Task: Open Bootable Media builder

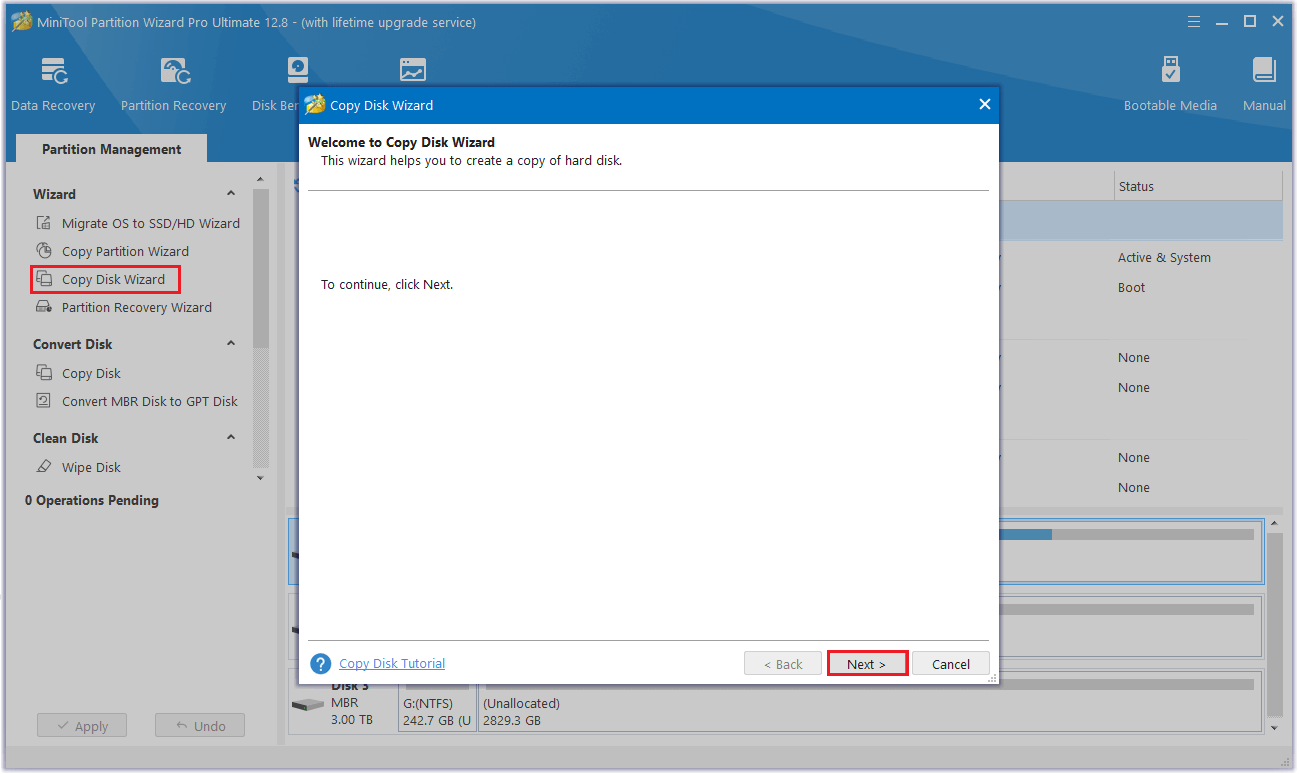Action: [1170, 84]
